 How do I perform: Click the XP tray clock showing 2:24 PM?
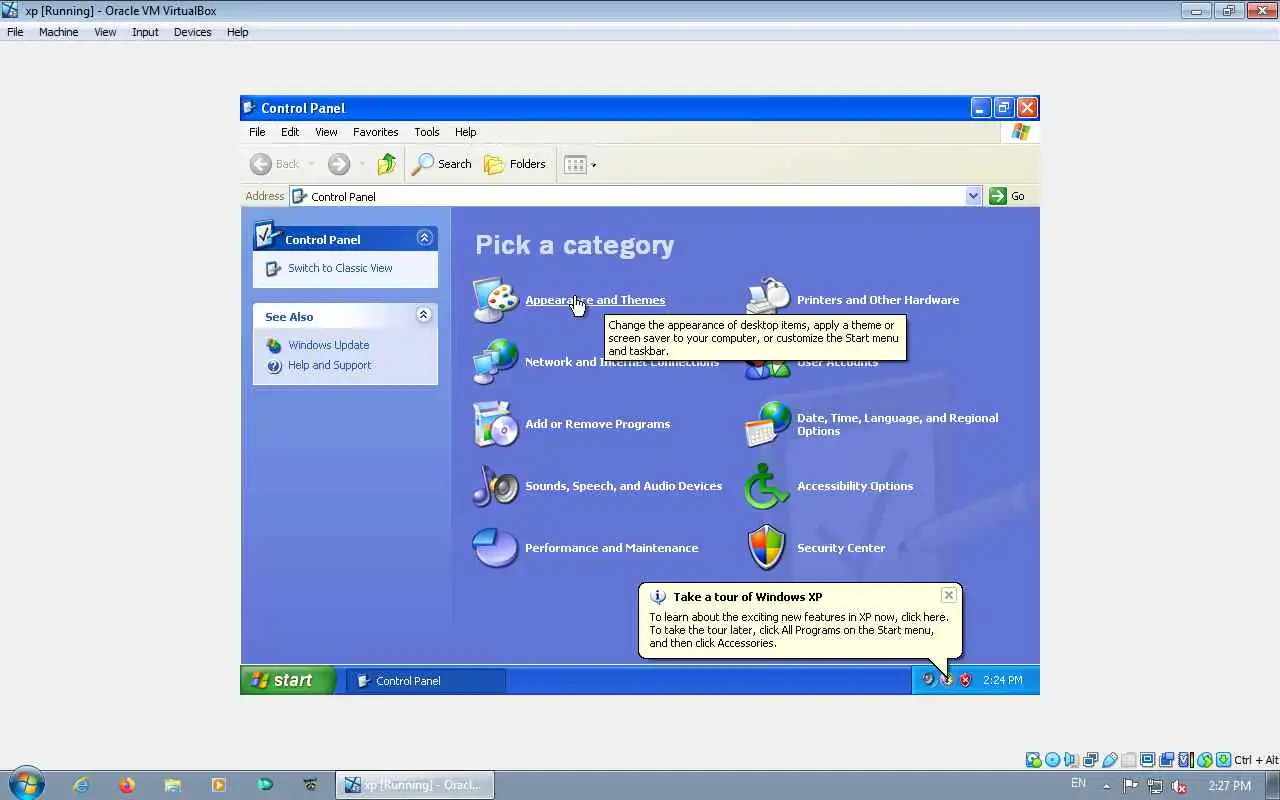pyautogui.click(x=1002, y=680)
